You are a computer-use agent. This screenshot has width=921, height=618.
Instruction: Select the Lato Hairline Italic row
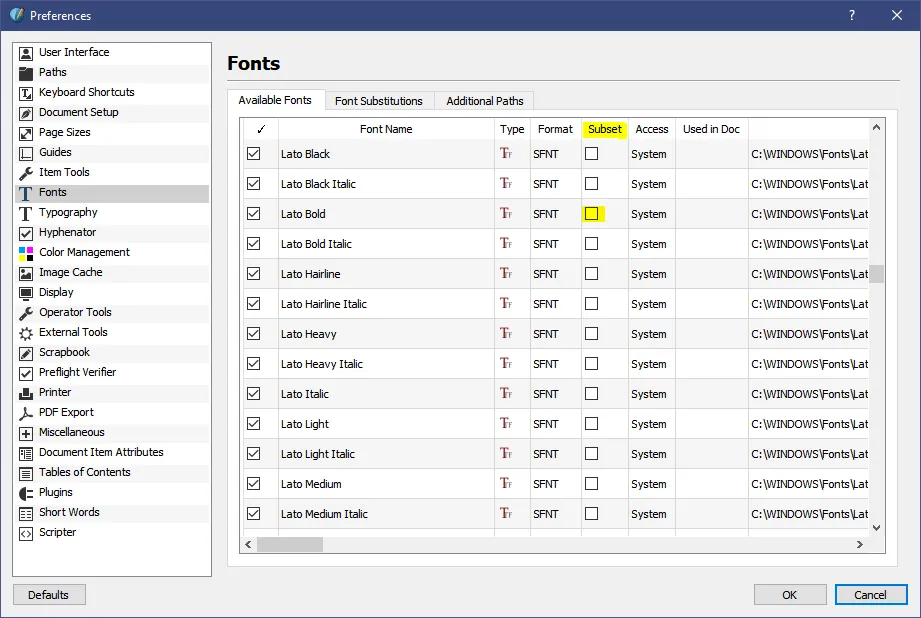556,304
